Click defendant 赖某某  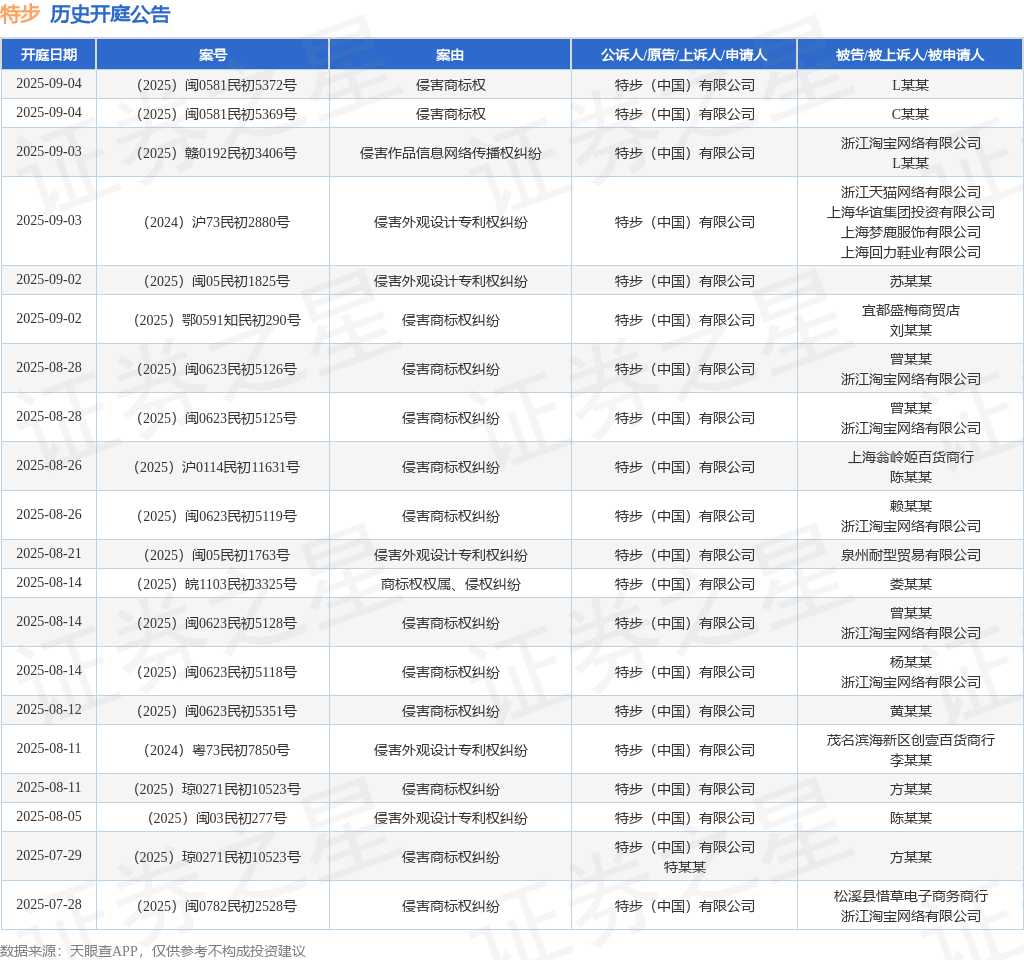click(910, 506)
